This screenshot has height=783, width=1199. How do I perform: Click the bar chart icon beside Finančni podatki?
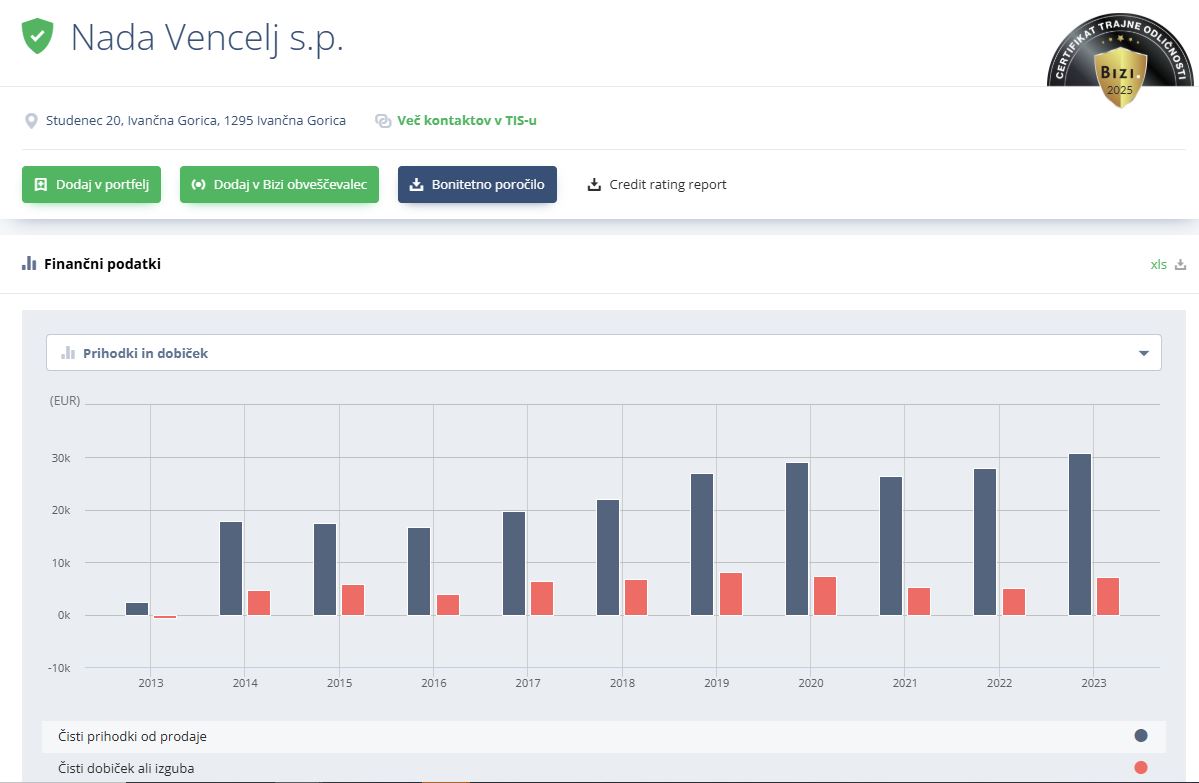29,264
